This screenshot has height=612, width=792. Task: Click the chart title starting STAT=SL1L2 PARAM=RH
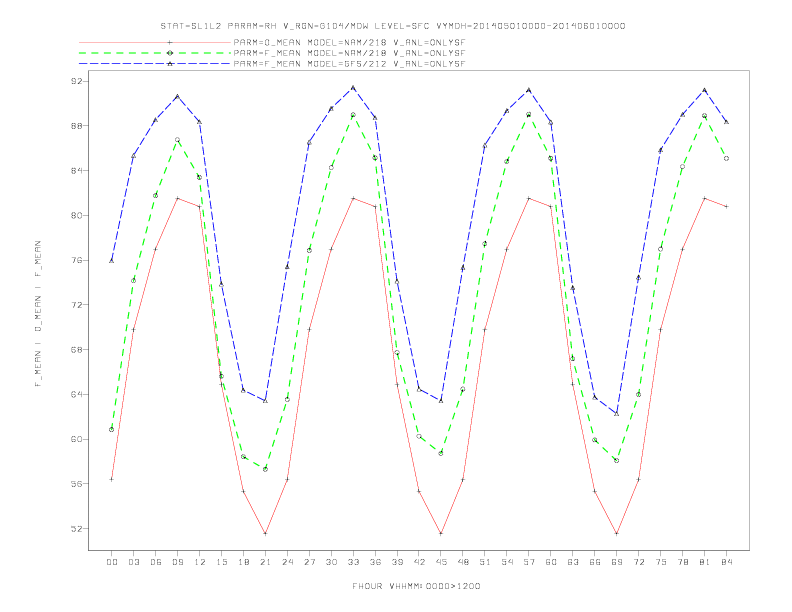393,26
